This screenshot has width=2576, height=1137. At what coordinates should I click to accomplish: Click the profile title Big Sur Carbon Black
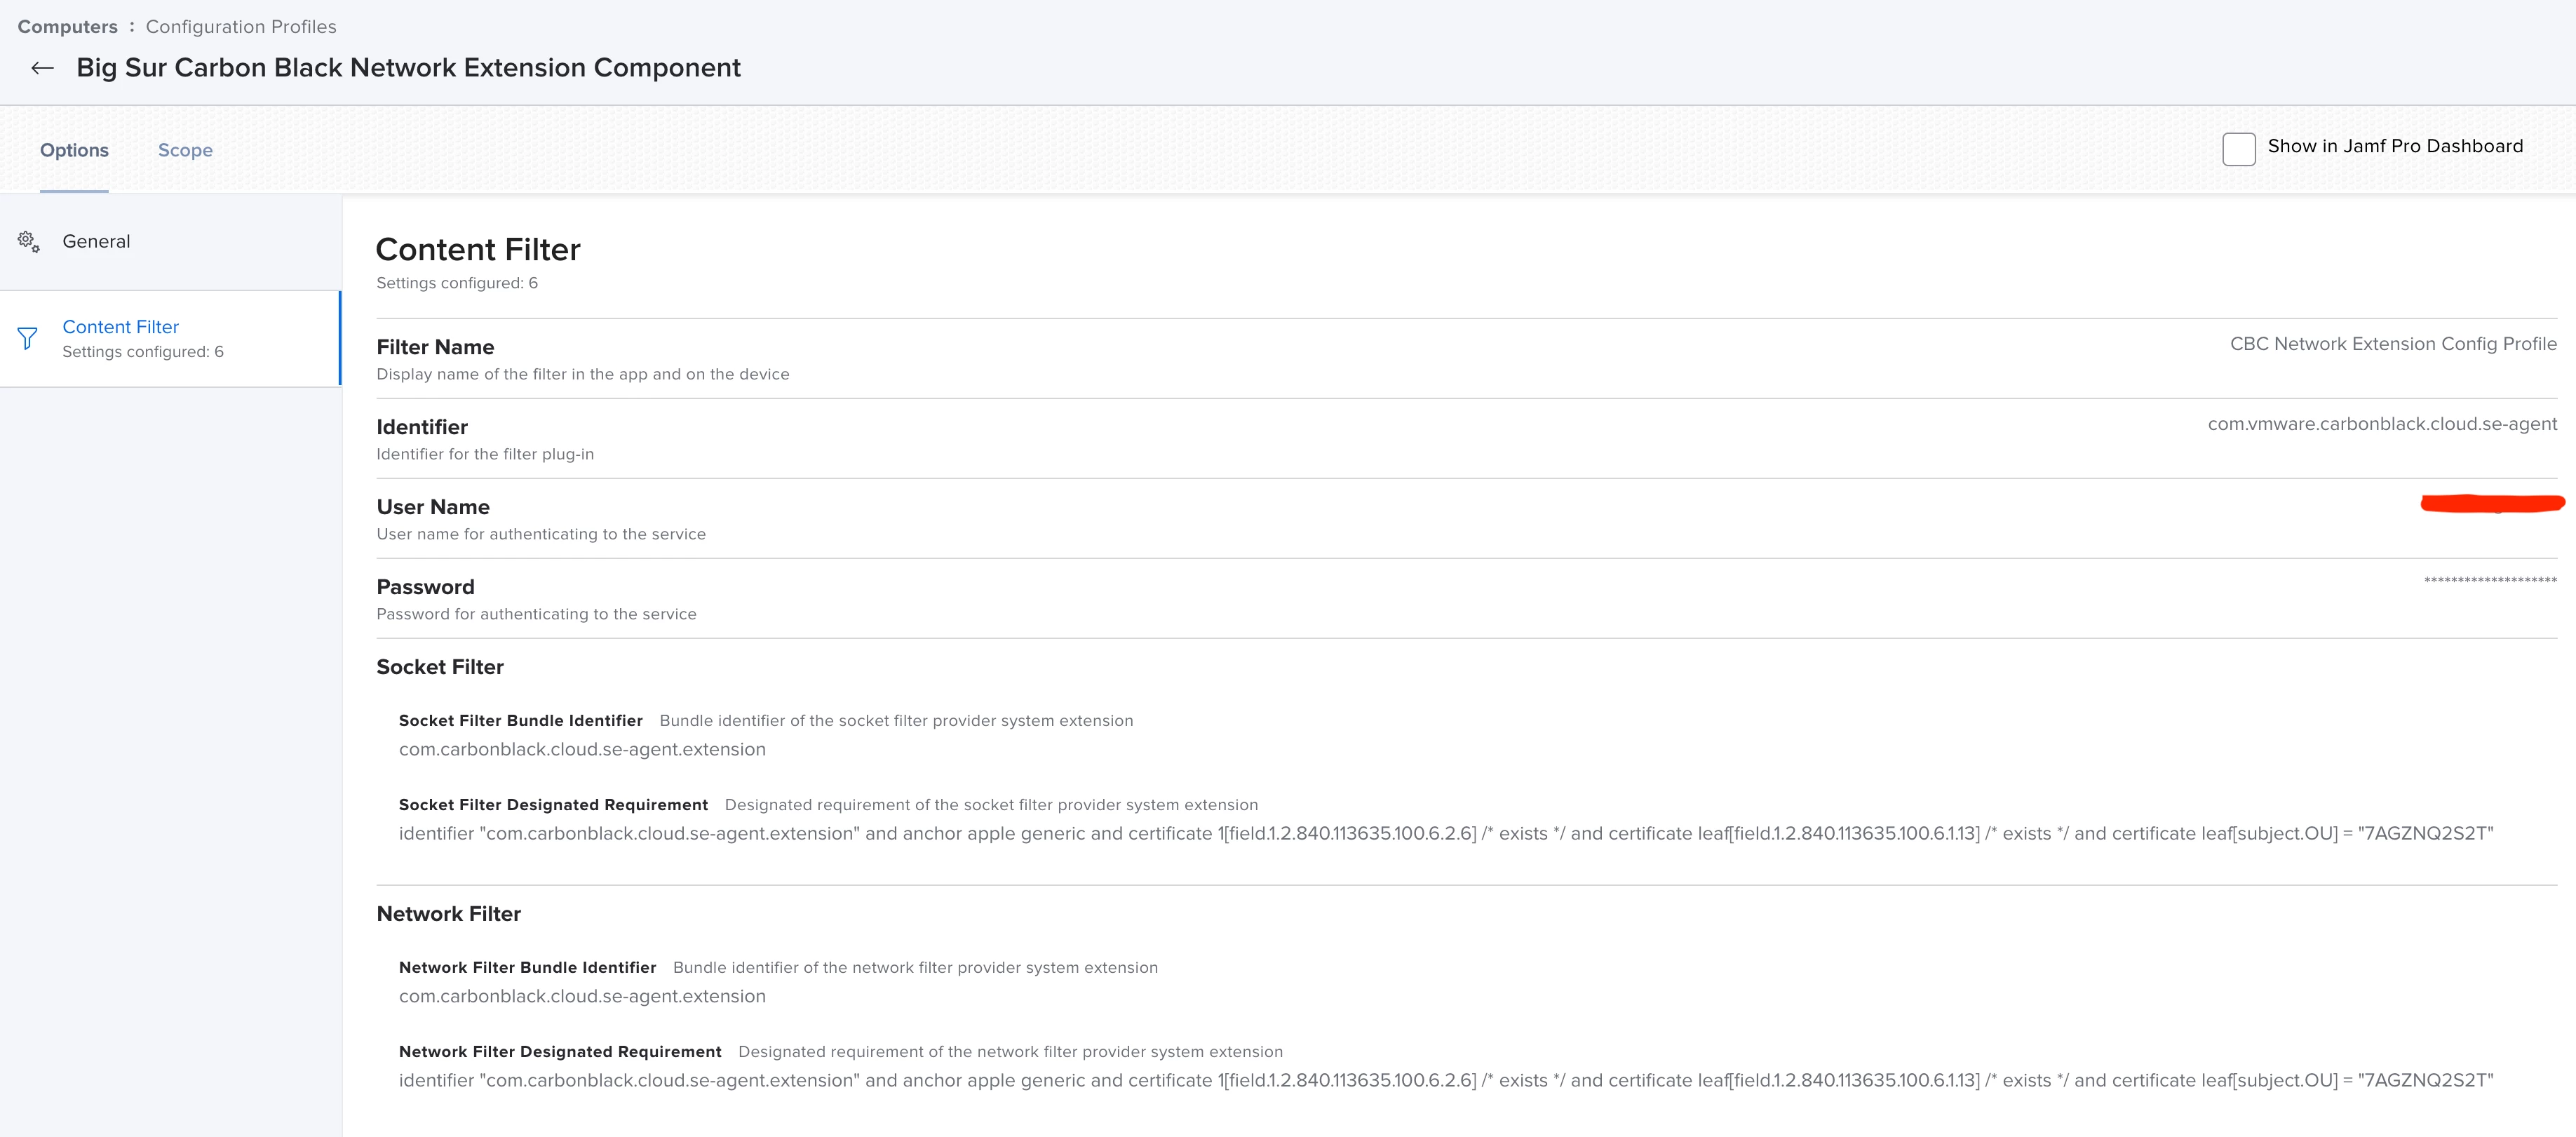[x=408, y=68]
